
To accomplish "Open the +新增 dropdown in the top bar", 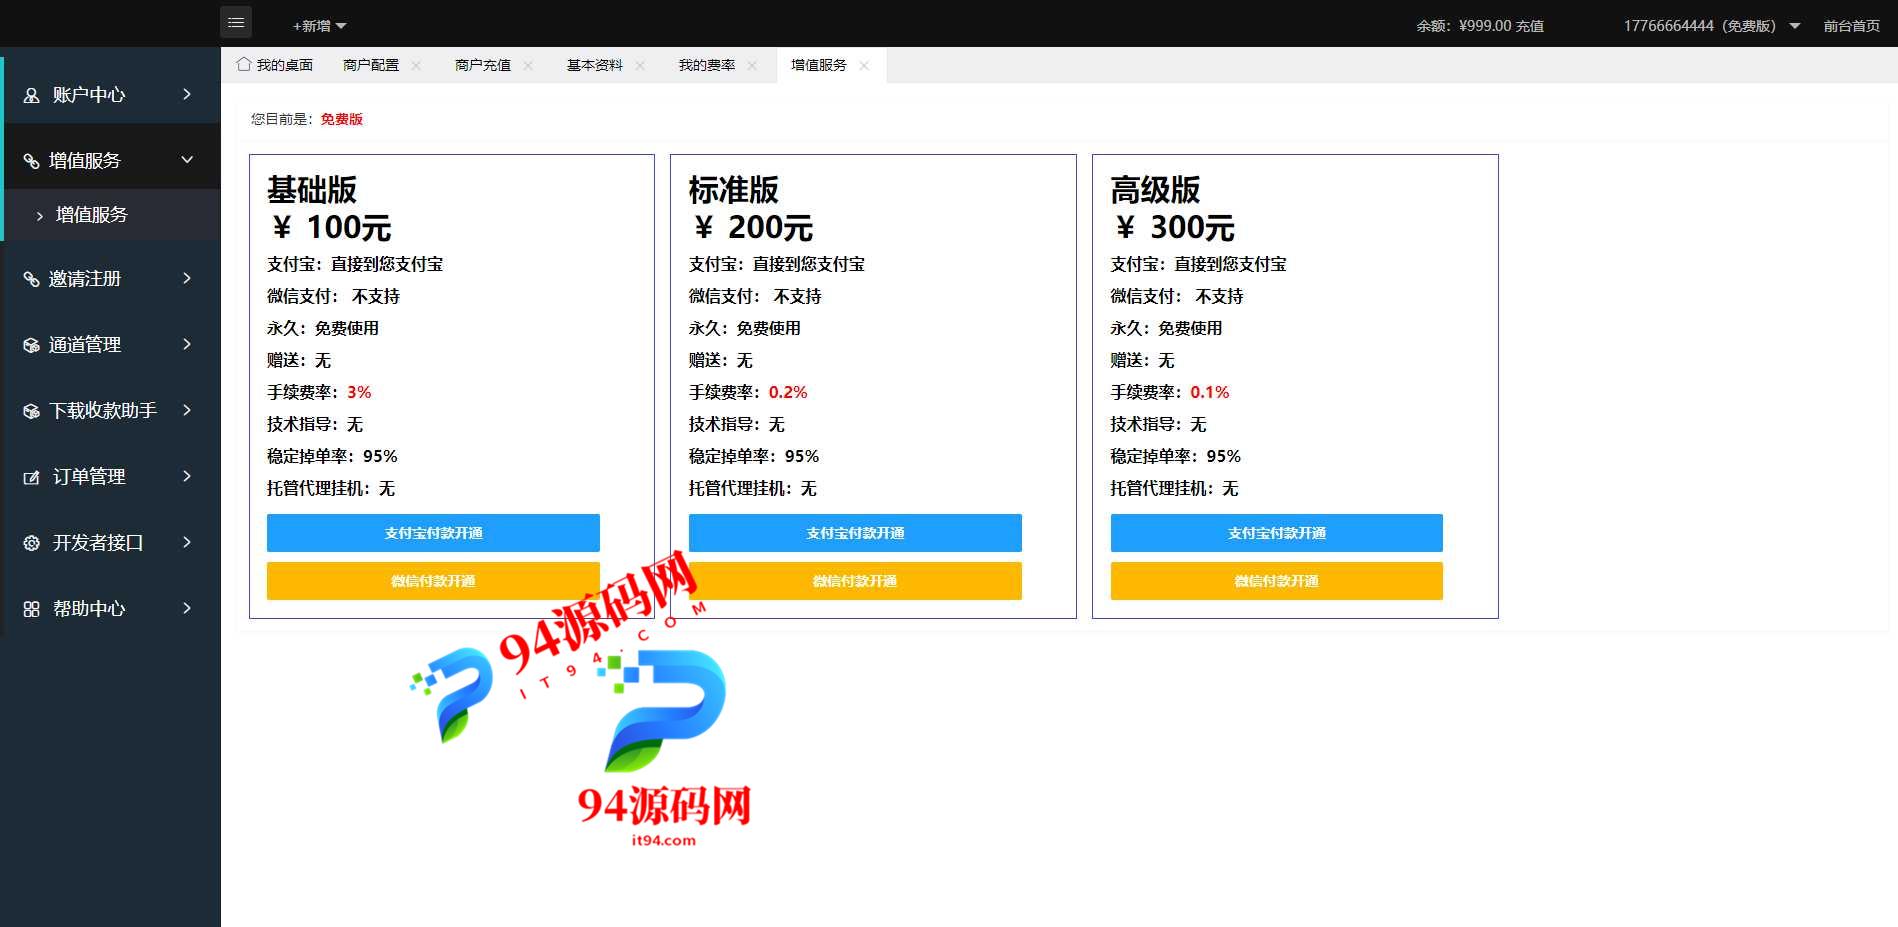I will point(319,26).
